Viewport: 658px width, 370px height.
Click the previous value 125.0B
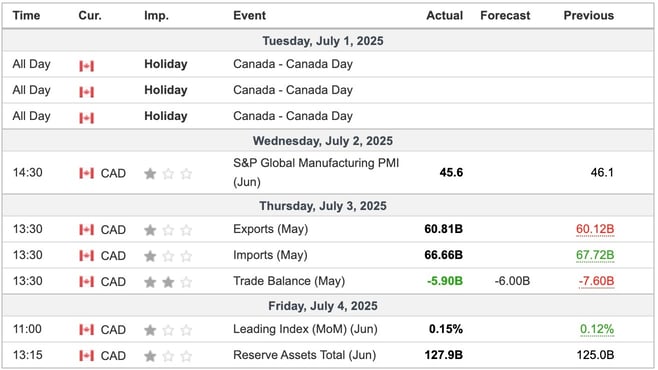pyautogui.click(x=595, y=355)
